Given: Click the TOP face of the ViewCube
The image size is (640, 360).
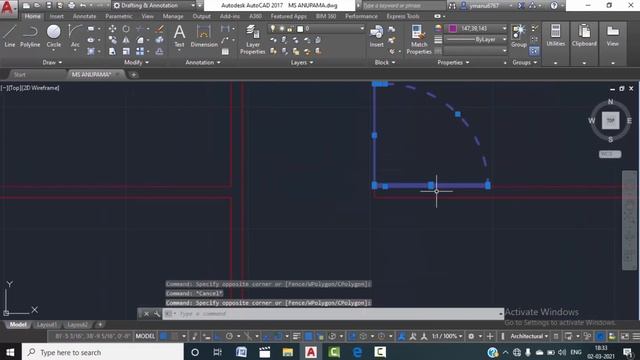Looking at the screenshot, I should click(x=610, y=120).
